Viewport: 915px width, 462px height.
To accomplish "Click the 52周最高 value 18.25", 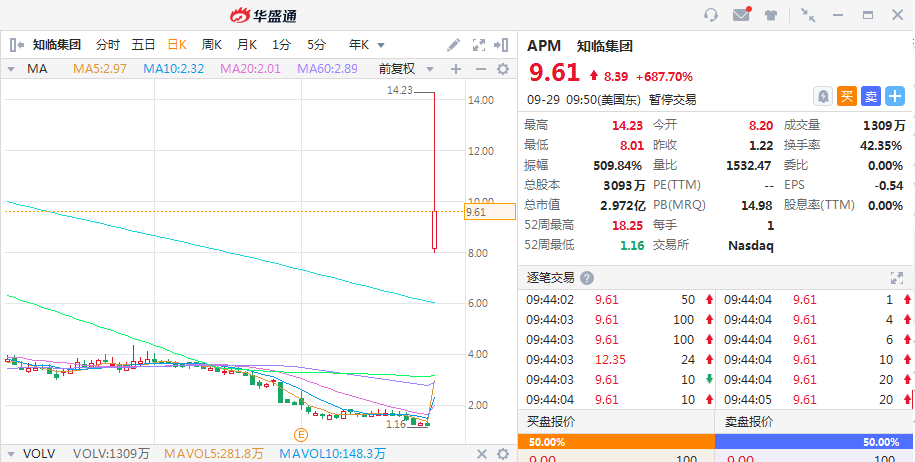I will 628,225.
